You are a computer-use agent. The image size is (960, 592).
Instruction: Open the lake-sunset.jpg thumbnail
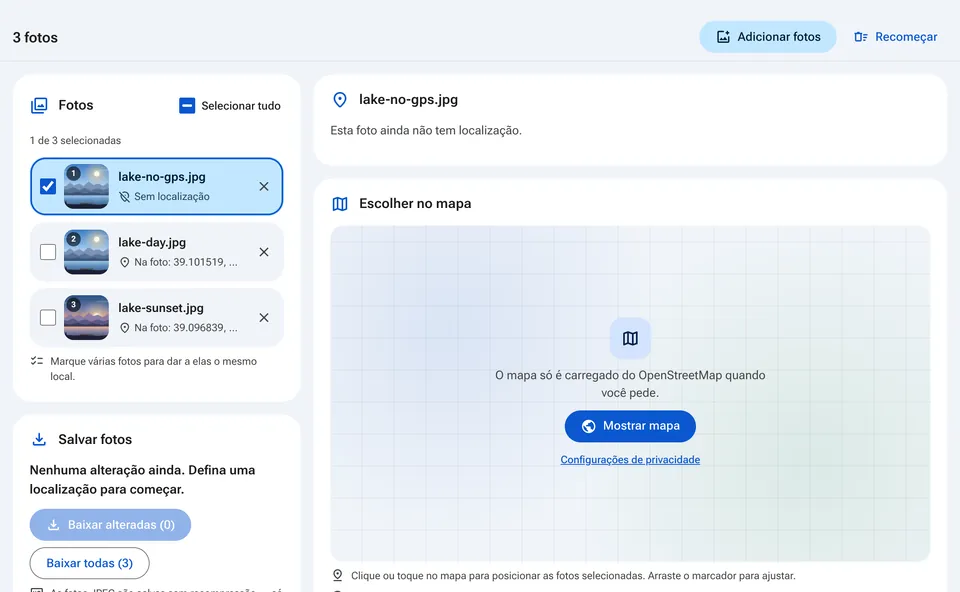(x=86, y=317)
